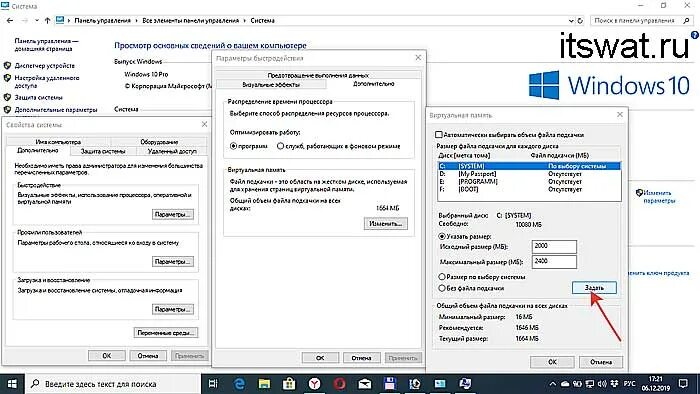
Task: Click the OneDrive cloud tray icon
Action: (x=565, y=384)
